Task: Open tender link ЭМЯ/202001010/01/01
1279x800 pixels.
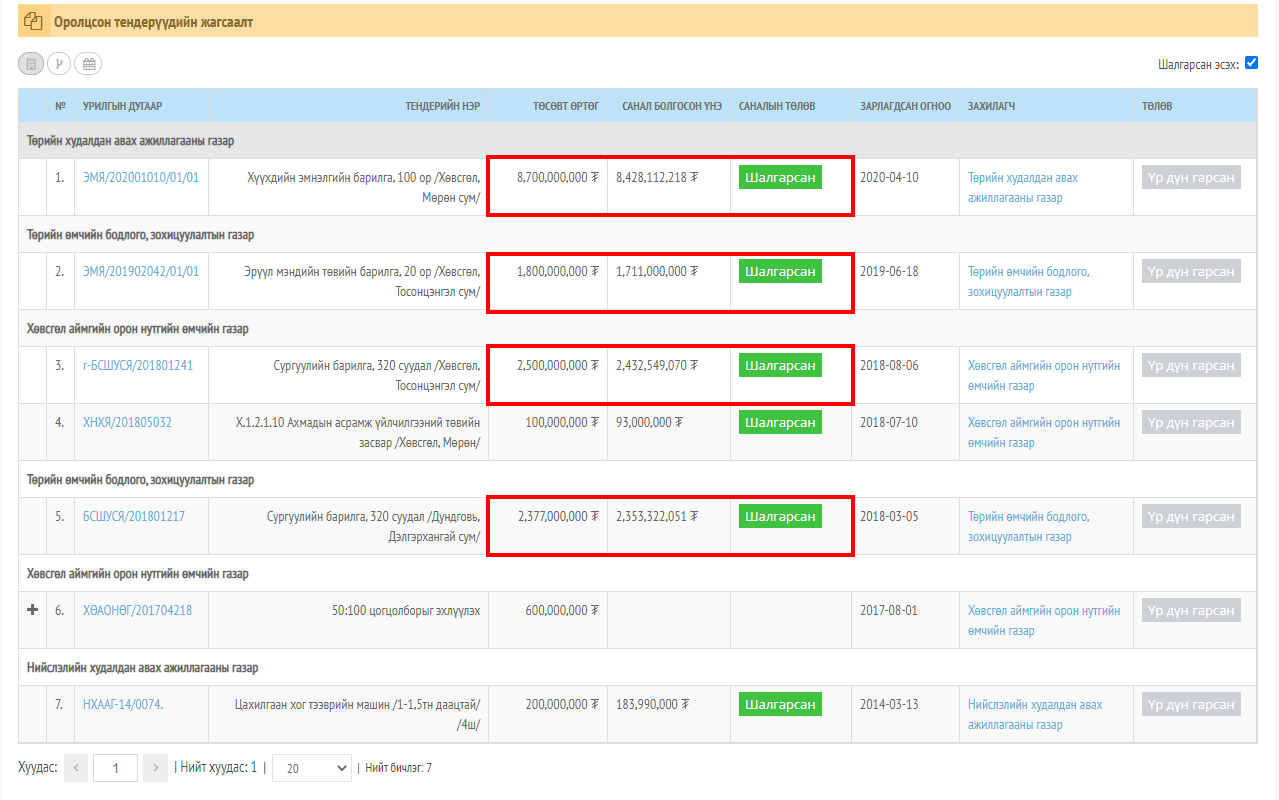Action: click(x=141, y=178)
